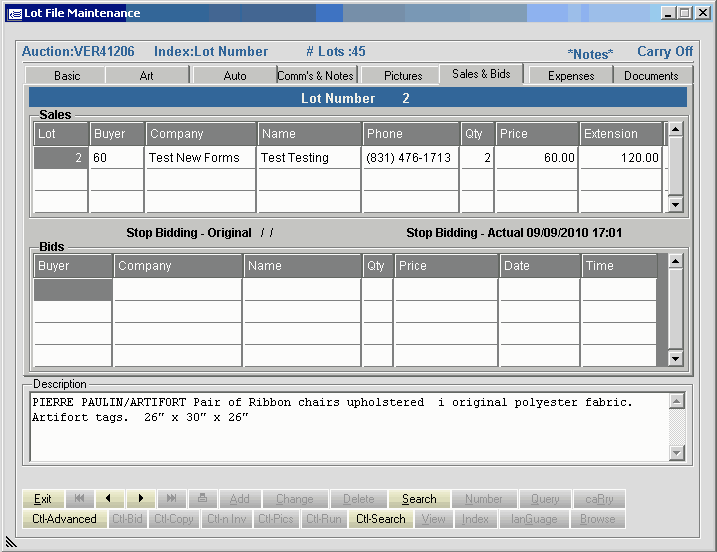Image resolution: width=717 pixels, height=552 pixels.
Task: Switch to the Expenses tab
Action: pyautogui.click(x=571, y=76)
